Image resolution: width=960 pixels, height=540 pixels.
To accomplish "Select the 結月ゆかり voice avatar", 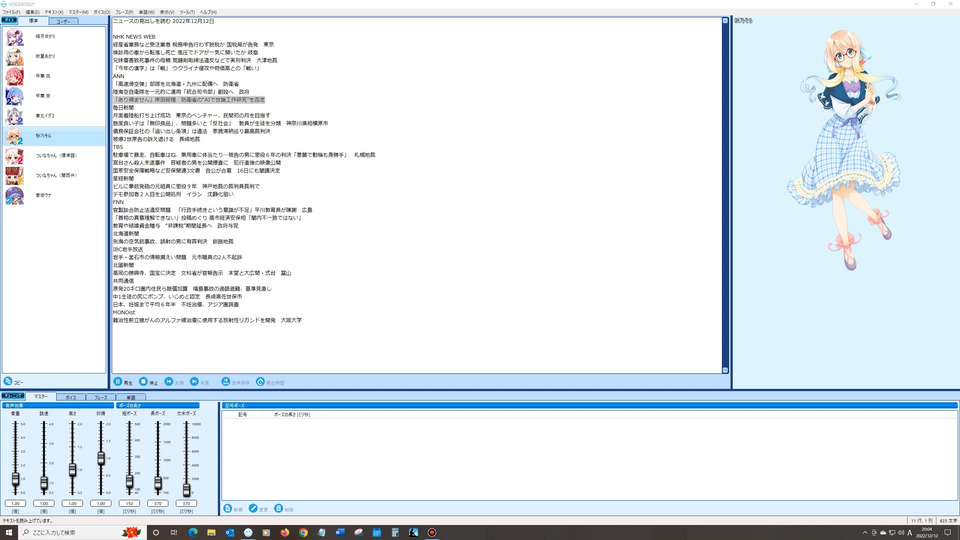I will coord(14,37).
